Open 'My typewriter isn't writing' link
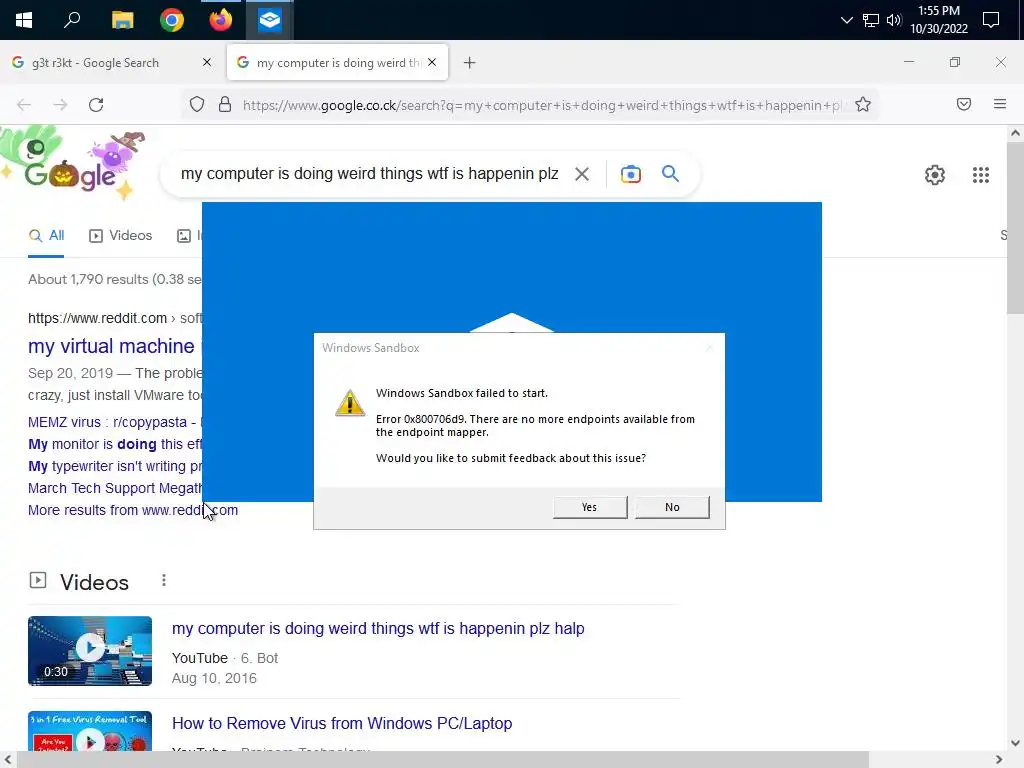Image resolution: width=1024 pixels, height=768 pixels. [x=115, y=466]
